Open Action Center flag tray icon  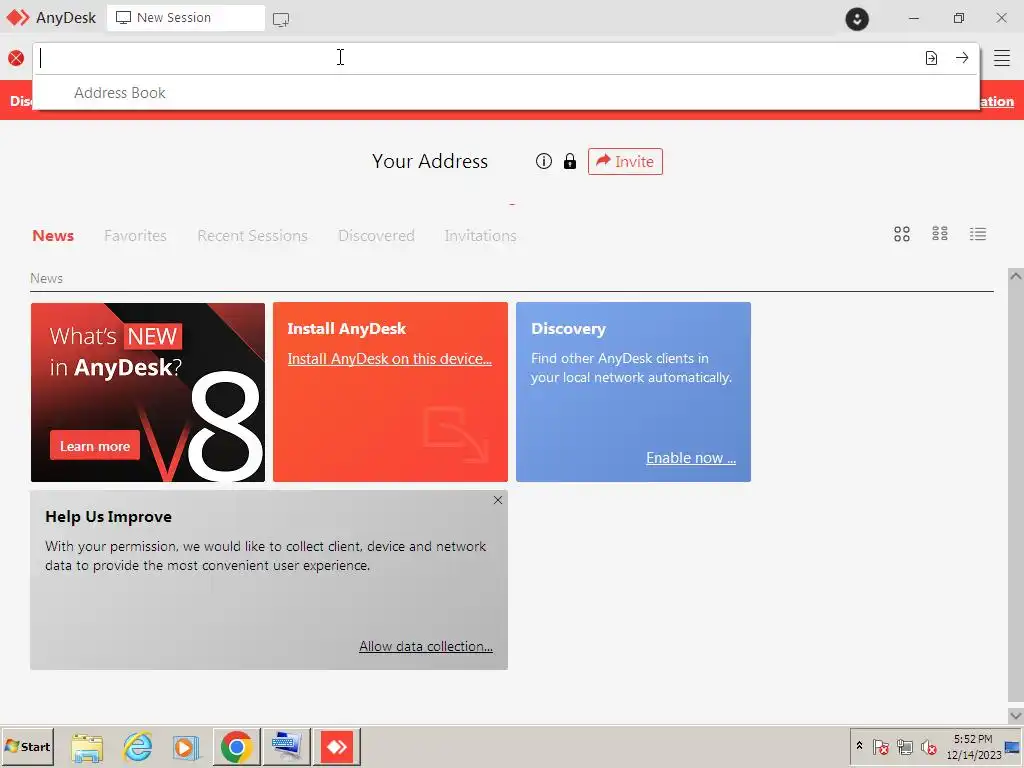880,746
